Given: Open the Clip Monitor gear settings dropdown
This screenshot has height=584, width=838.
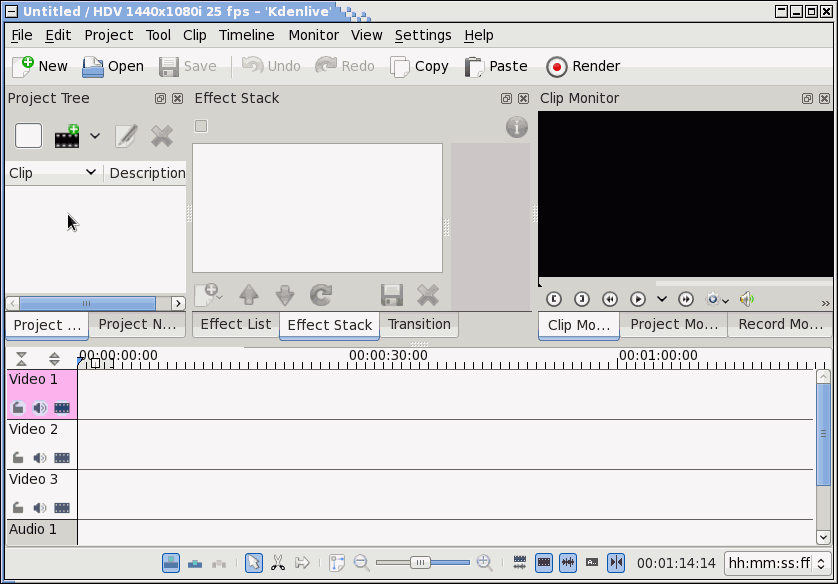Looking at the screenshot, I should (717, 299).
